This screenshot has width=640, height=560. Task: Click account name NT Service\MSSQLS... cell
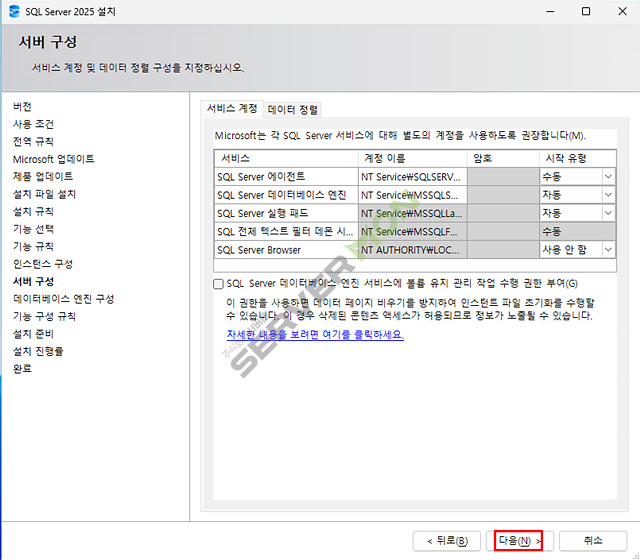point(413,195)
